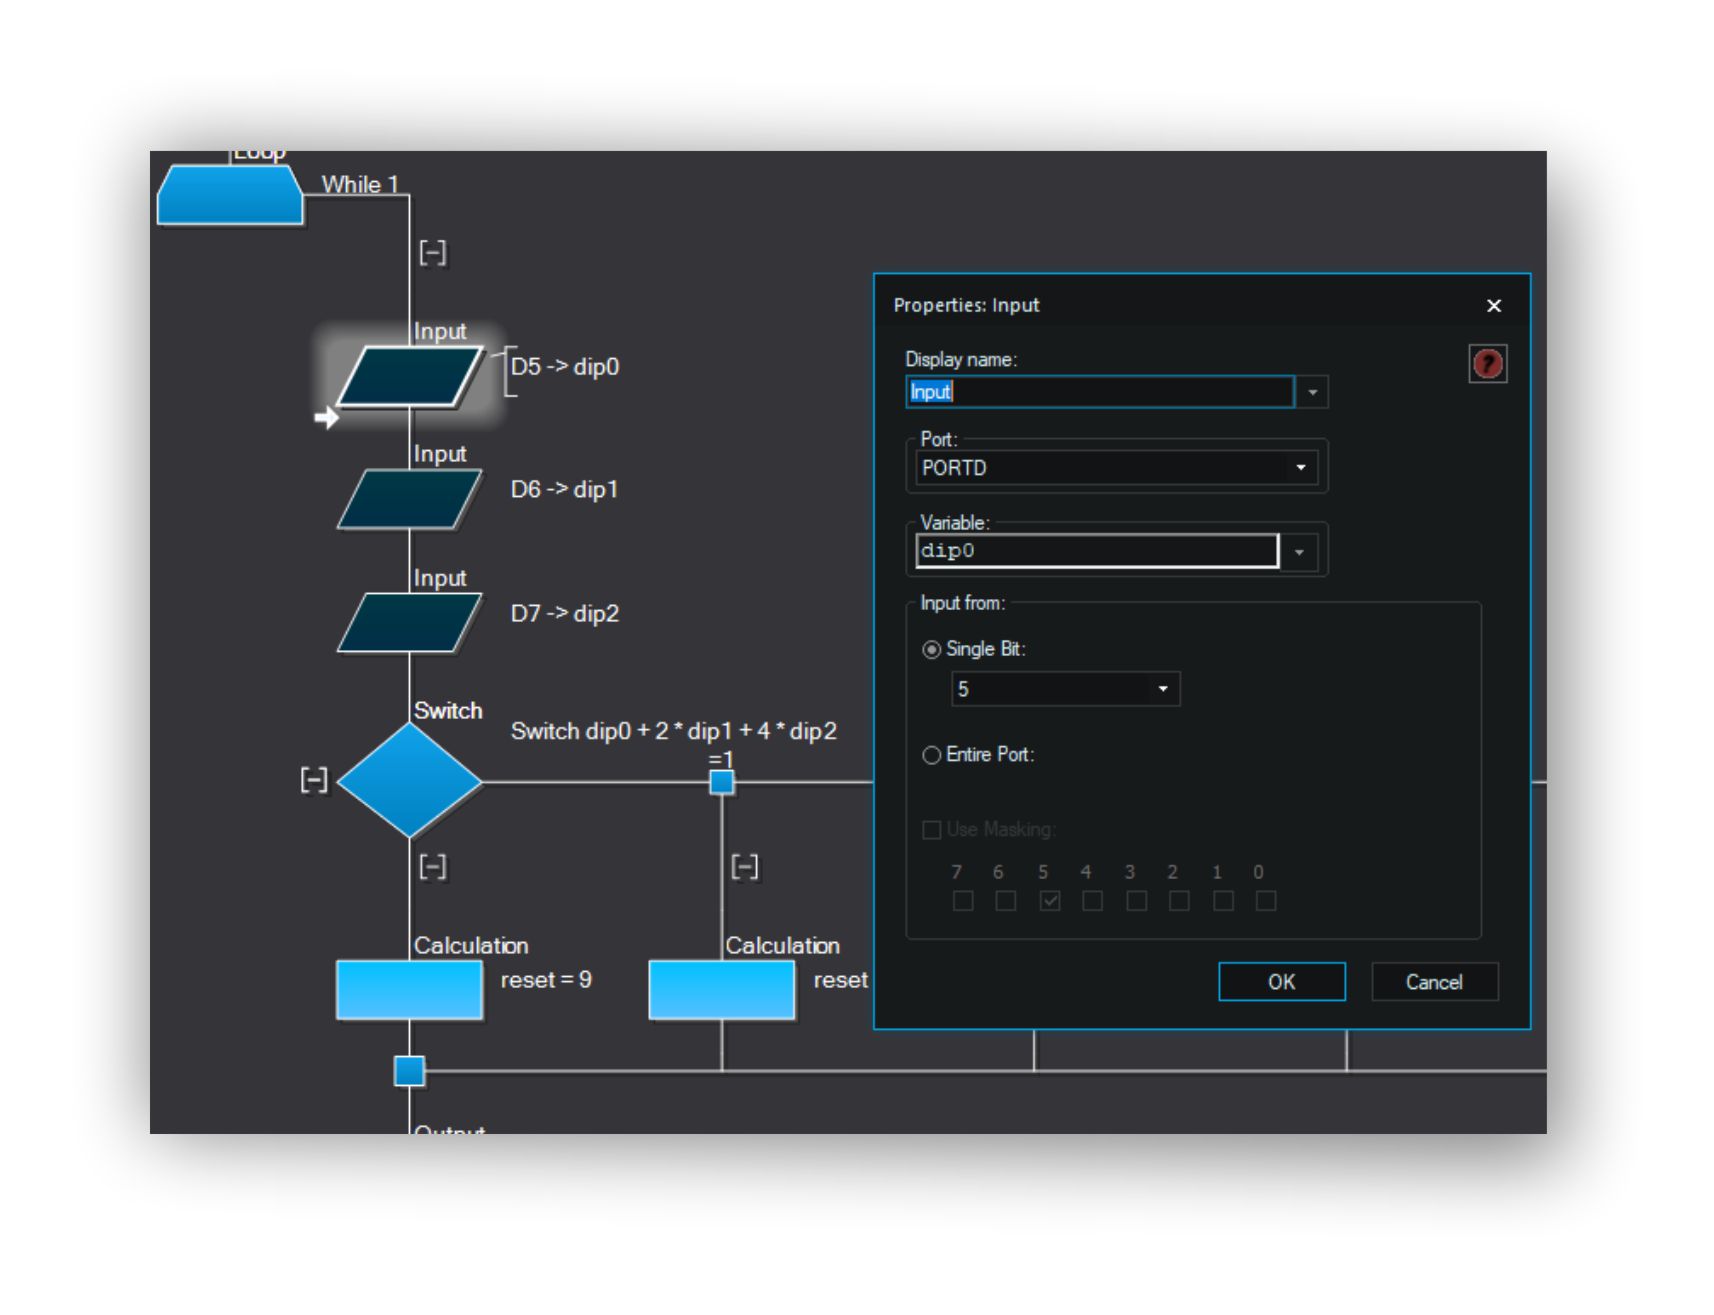Select the reset = 9 Calculation block
The image size is (1714, 1315).
point(410,990)
